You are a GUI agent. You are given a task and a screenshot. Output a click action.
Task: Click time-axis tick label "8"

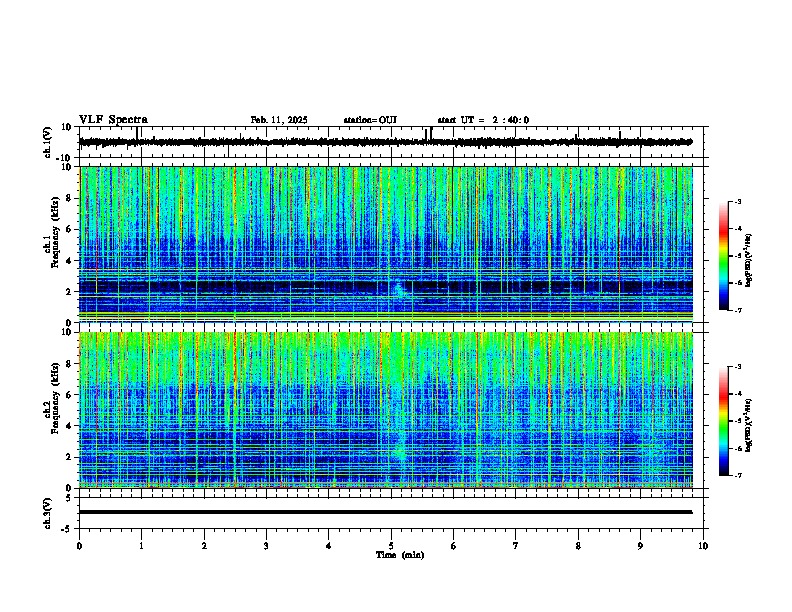point(578,546)
